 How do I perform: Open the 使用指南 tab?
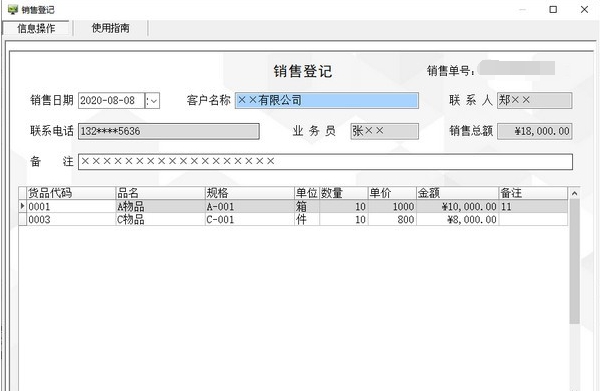click(110, 28)
